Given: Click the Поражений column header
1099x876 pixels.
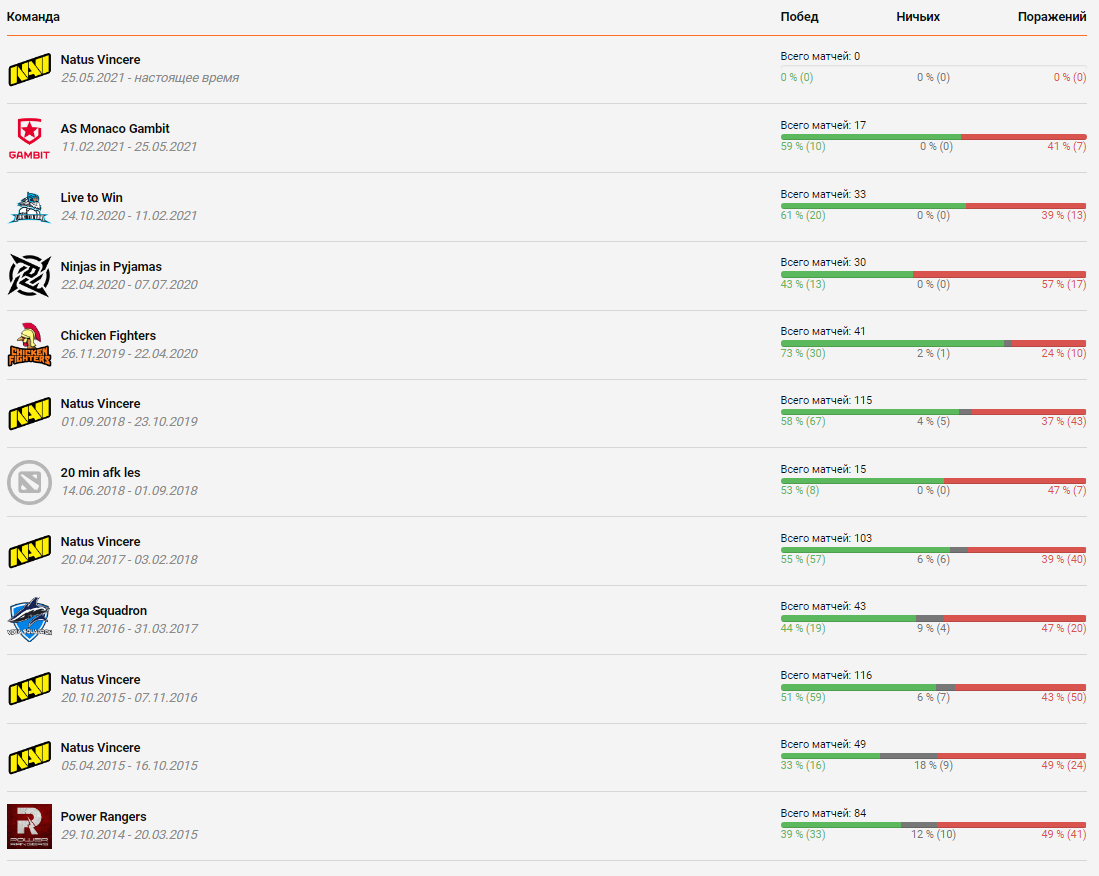Looking at the screenshot, I should 1052,17.
